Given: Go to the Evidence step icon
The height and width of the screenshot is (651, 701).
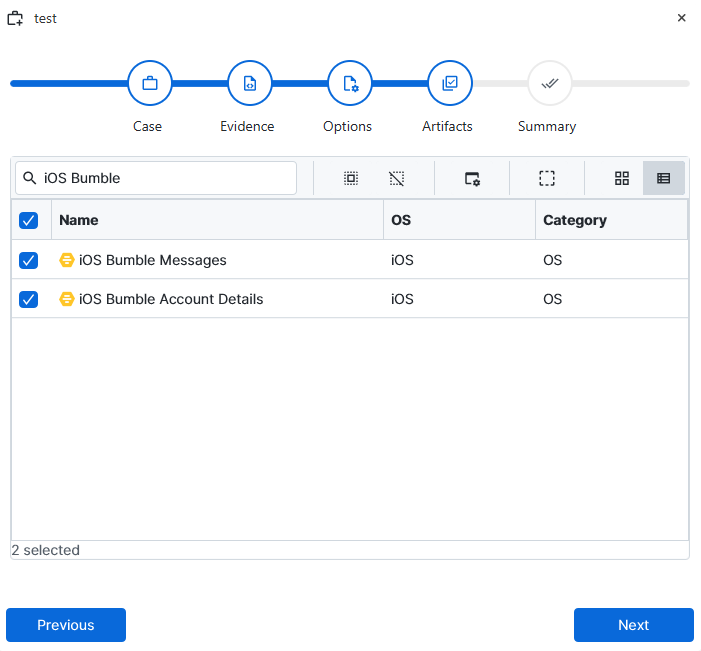Looking at the screenshot, I should 250,84.
